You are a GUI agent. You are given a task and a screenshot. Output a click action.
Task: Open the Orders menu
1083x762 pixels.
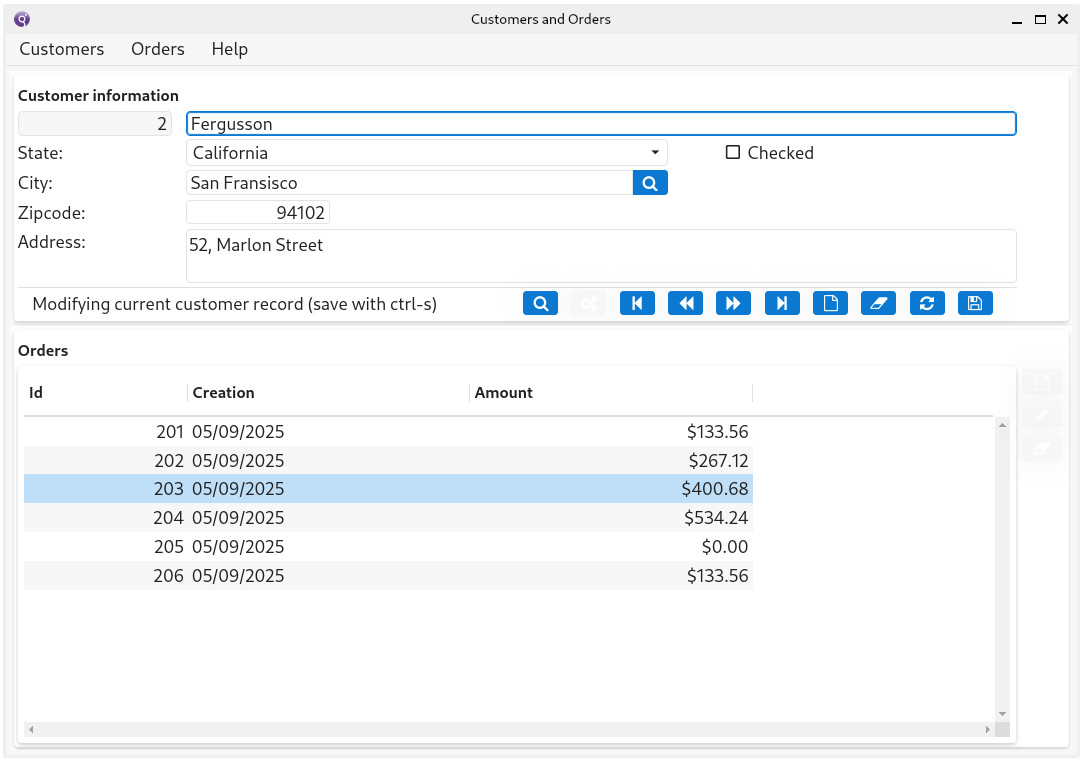pyautogui.click(x=157, y=48)
